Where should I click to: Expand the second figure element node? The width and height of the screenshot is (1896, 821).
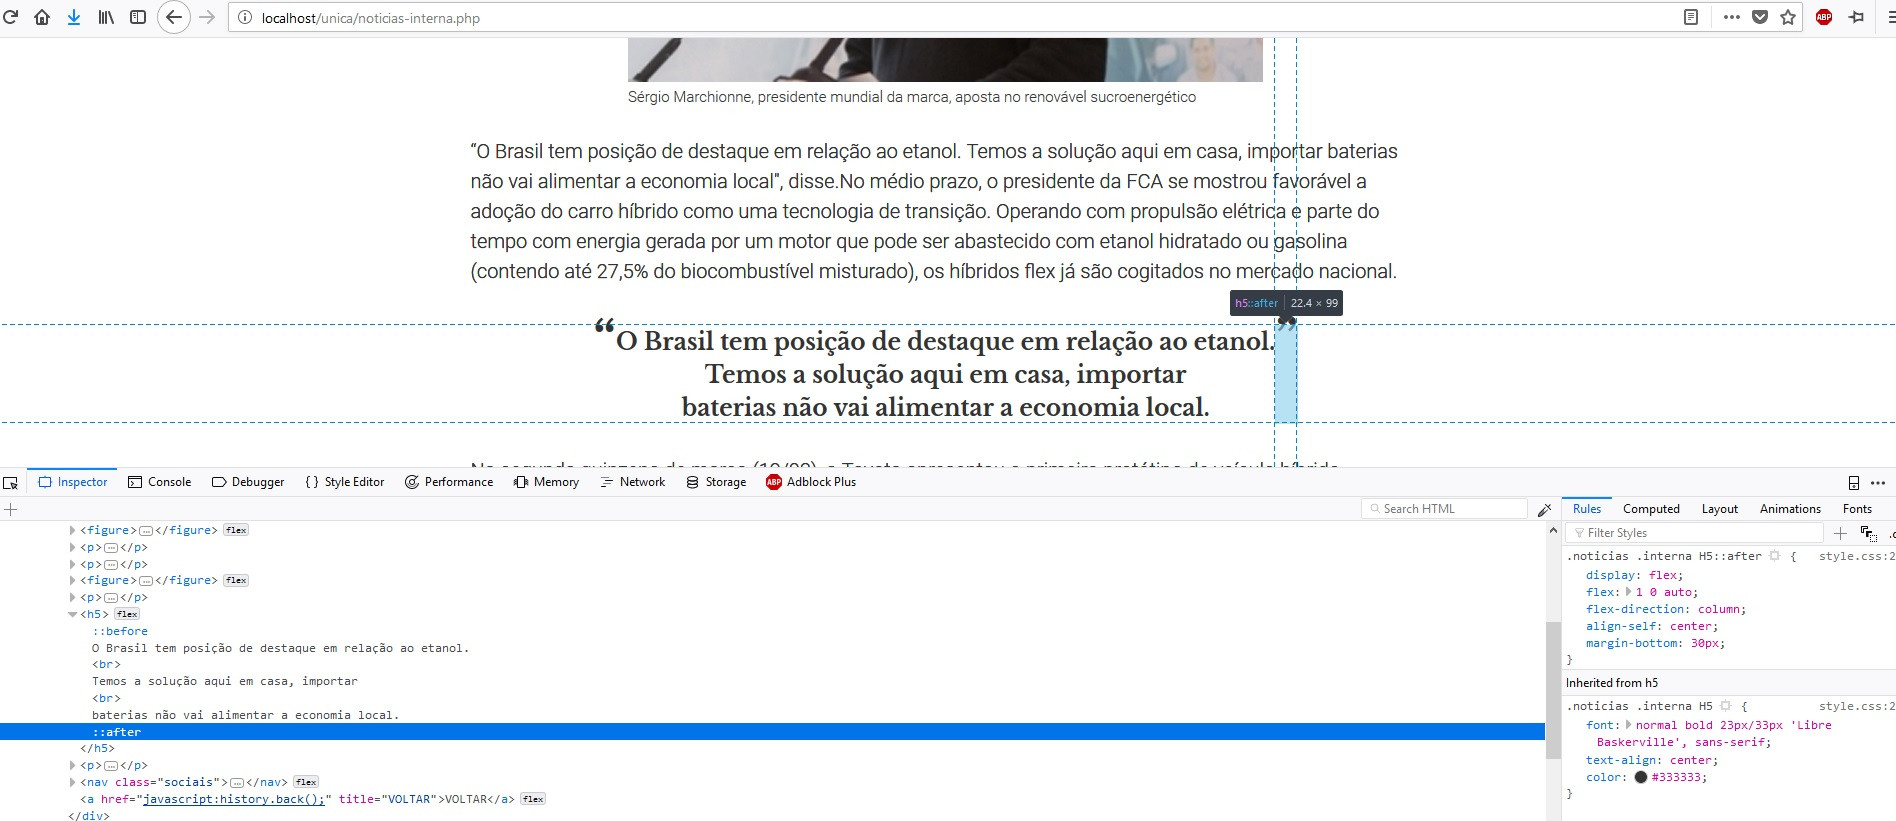72,580
